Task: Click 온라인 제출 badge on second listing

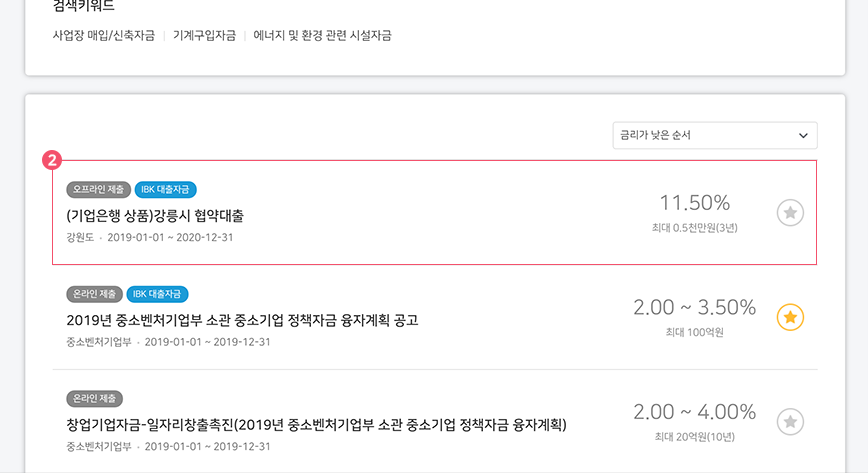Action: [x=95, y=294]
